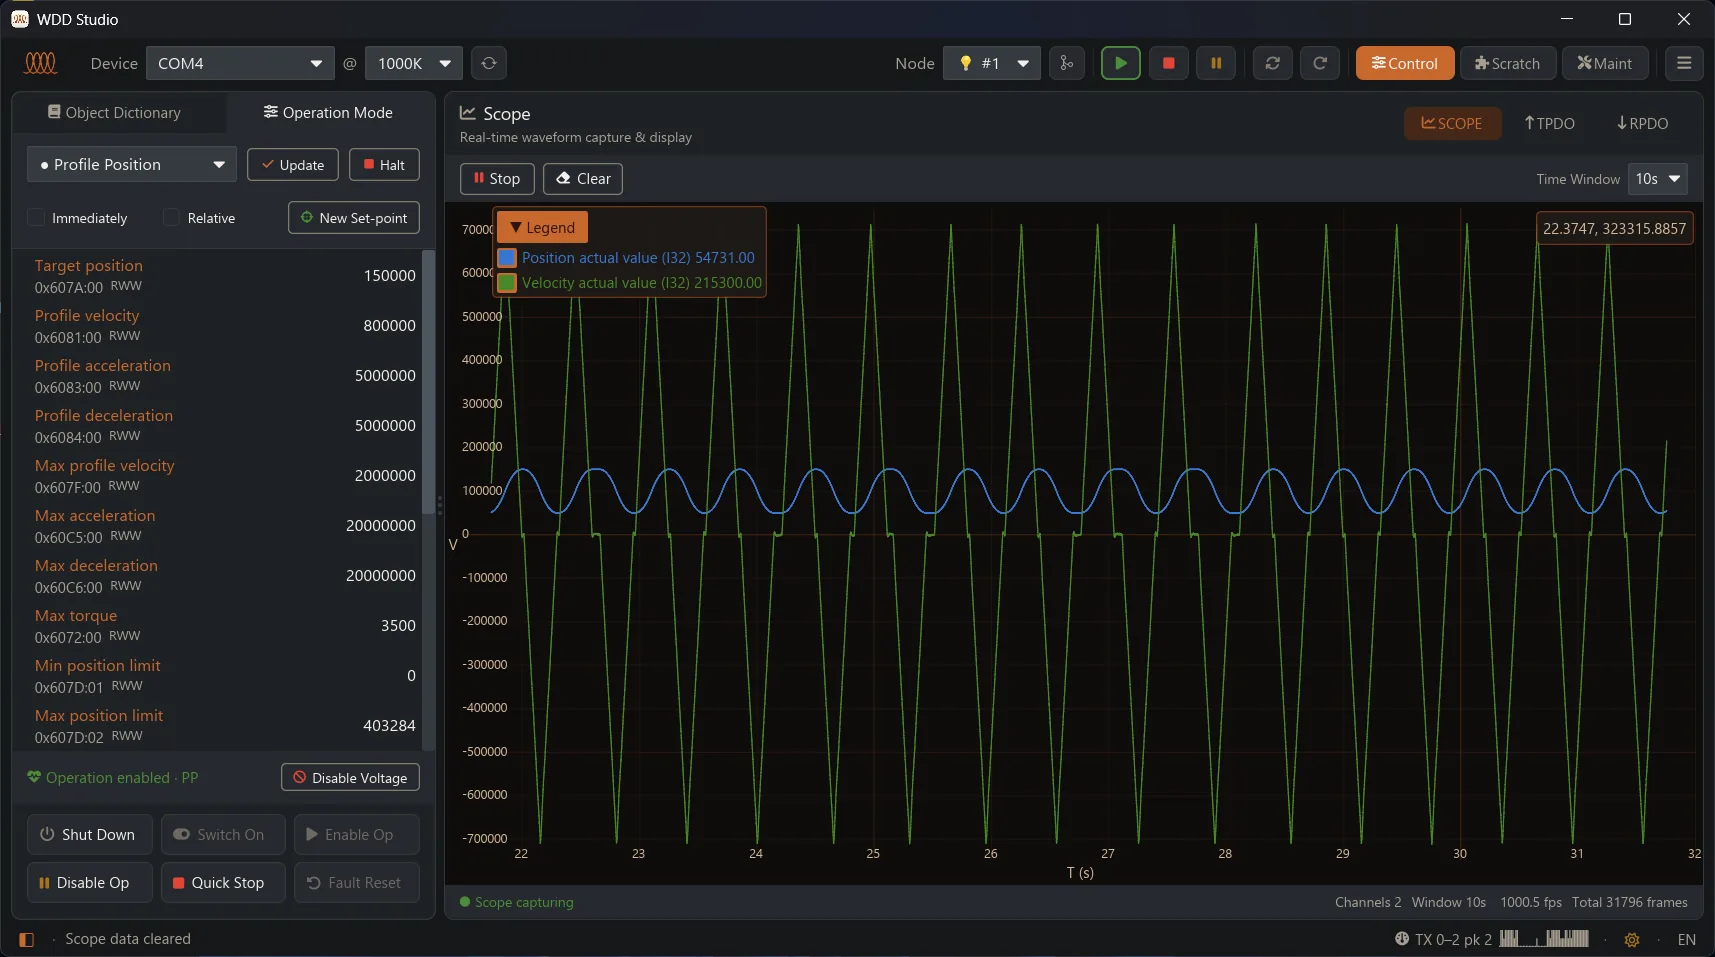The image size is (1715, 957).
Task: Click the reset node rotate icon
Action: coord(1320,63)
